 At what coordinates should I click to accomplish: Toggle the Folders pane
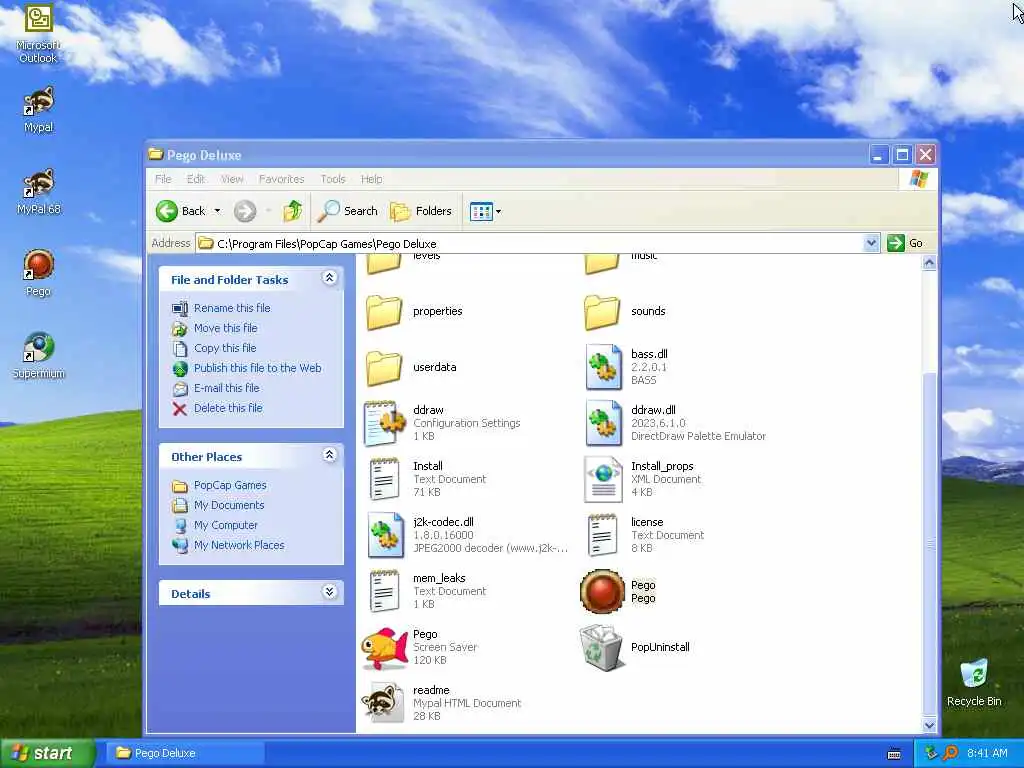pyautogui.click(x=421, y=211)
